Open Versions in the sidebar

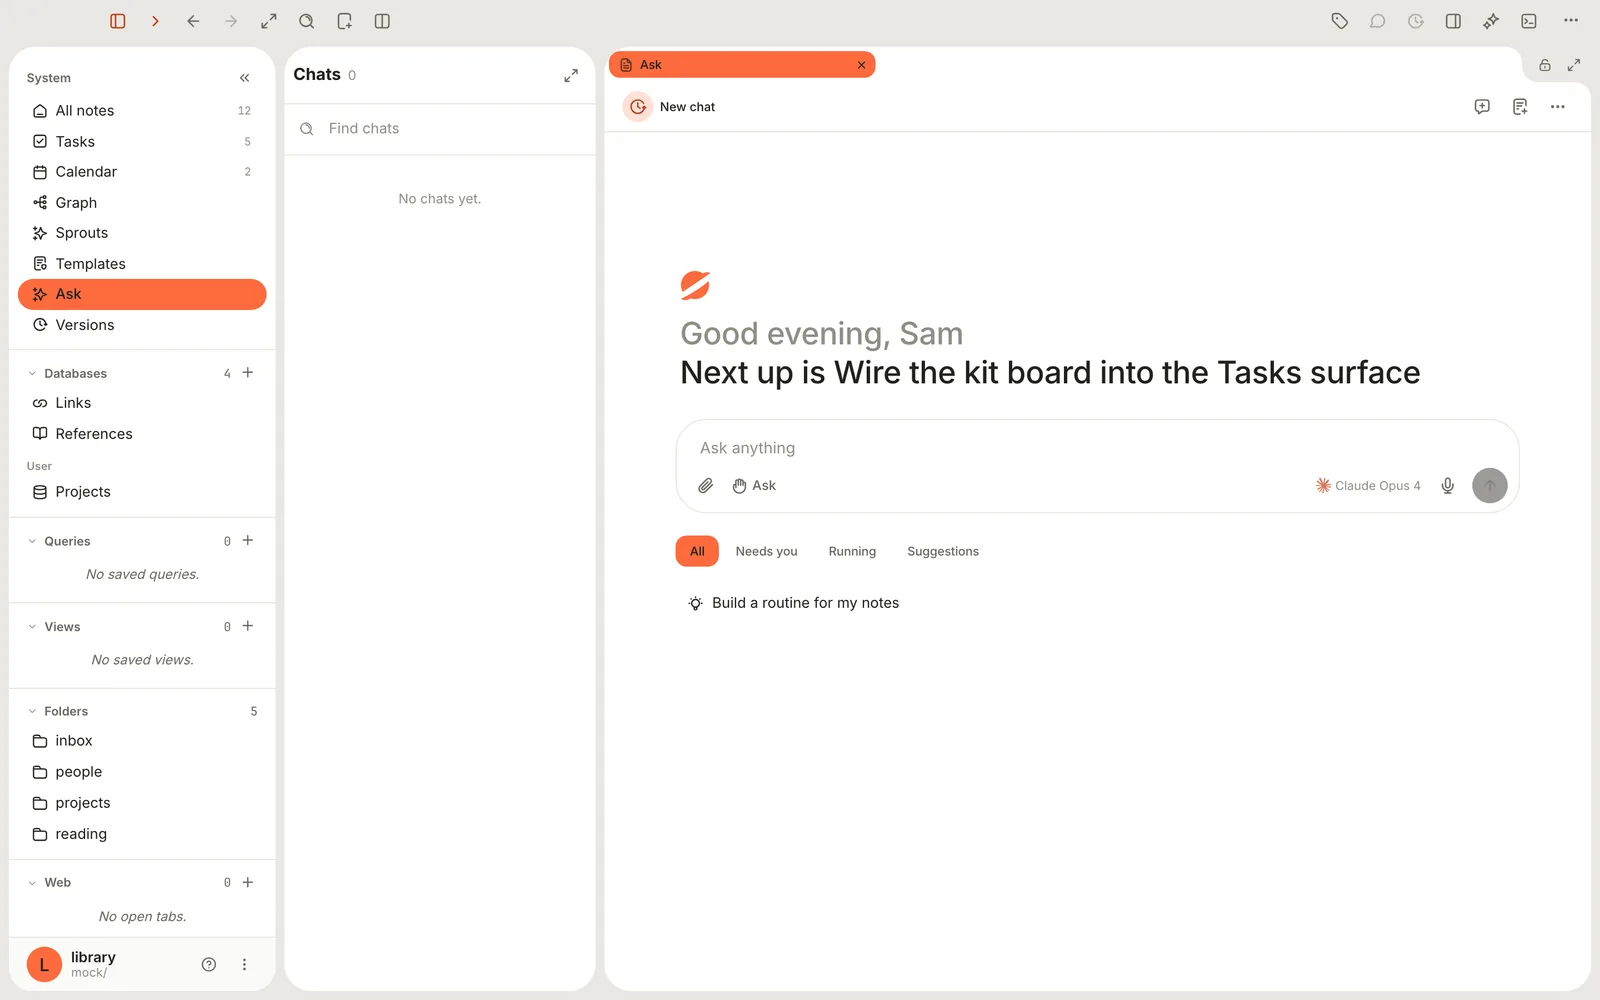[142, 325]
